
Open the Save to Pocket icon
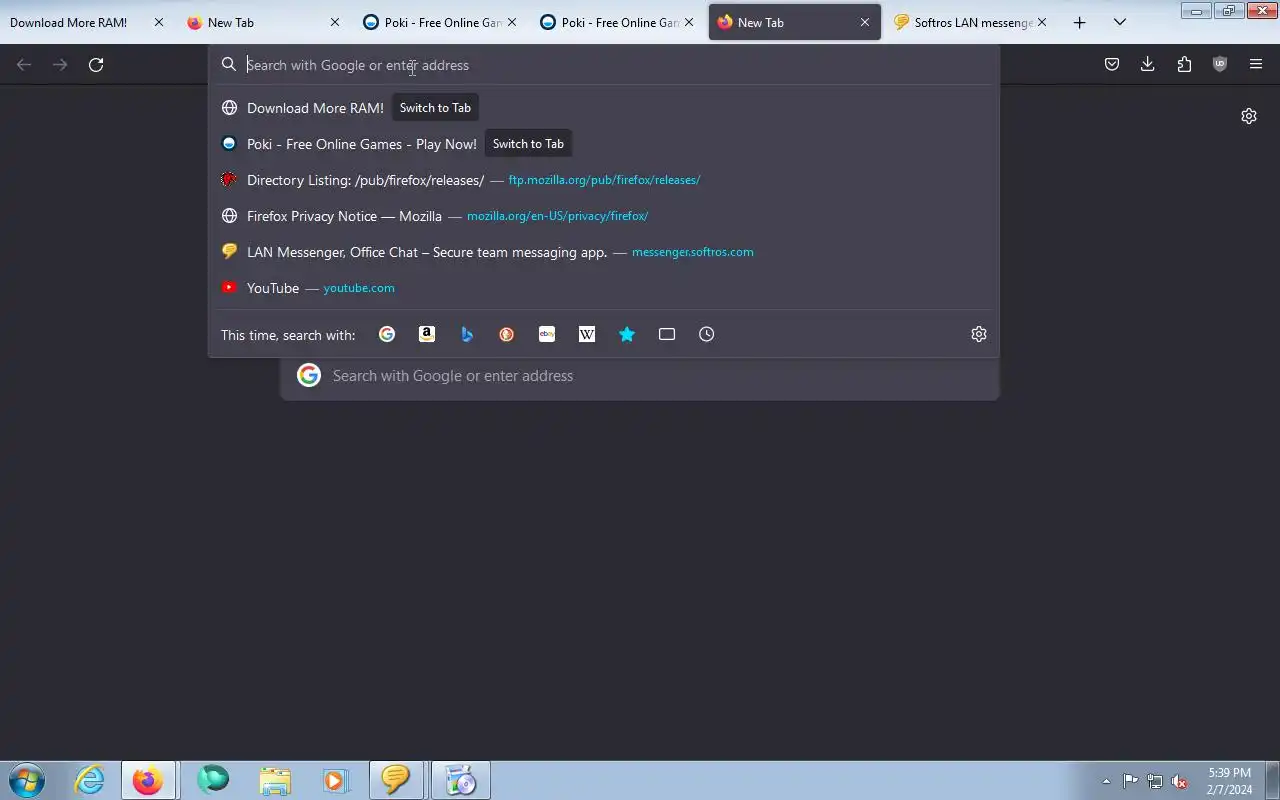pos(1112,65)
